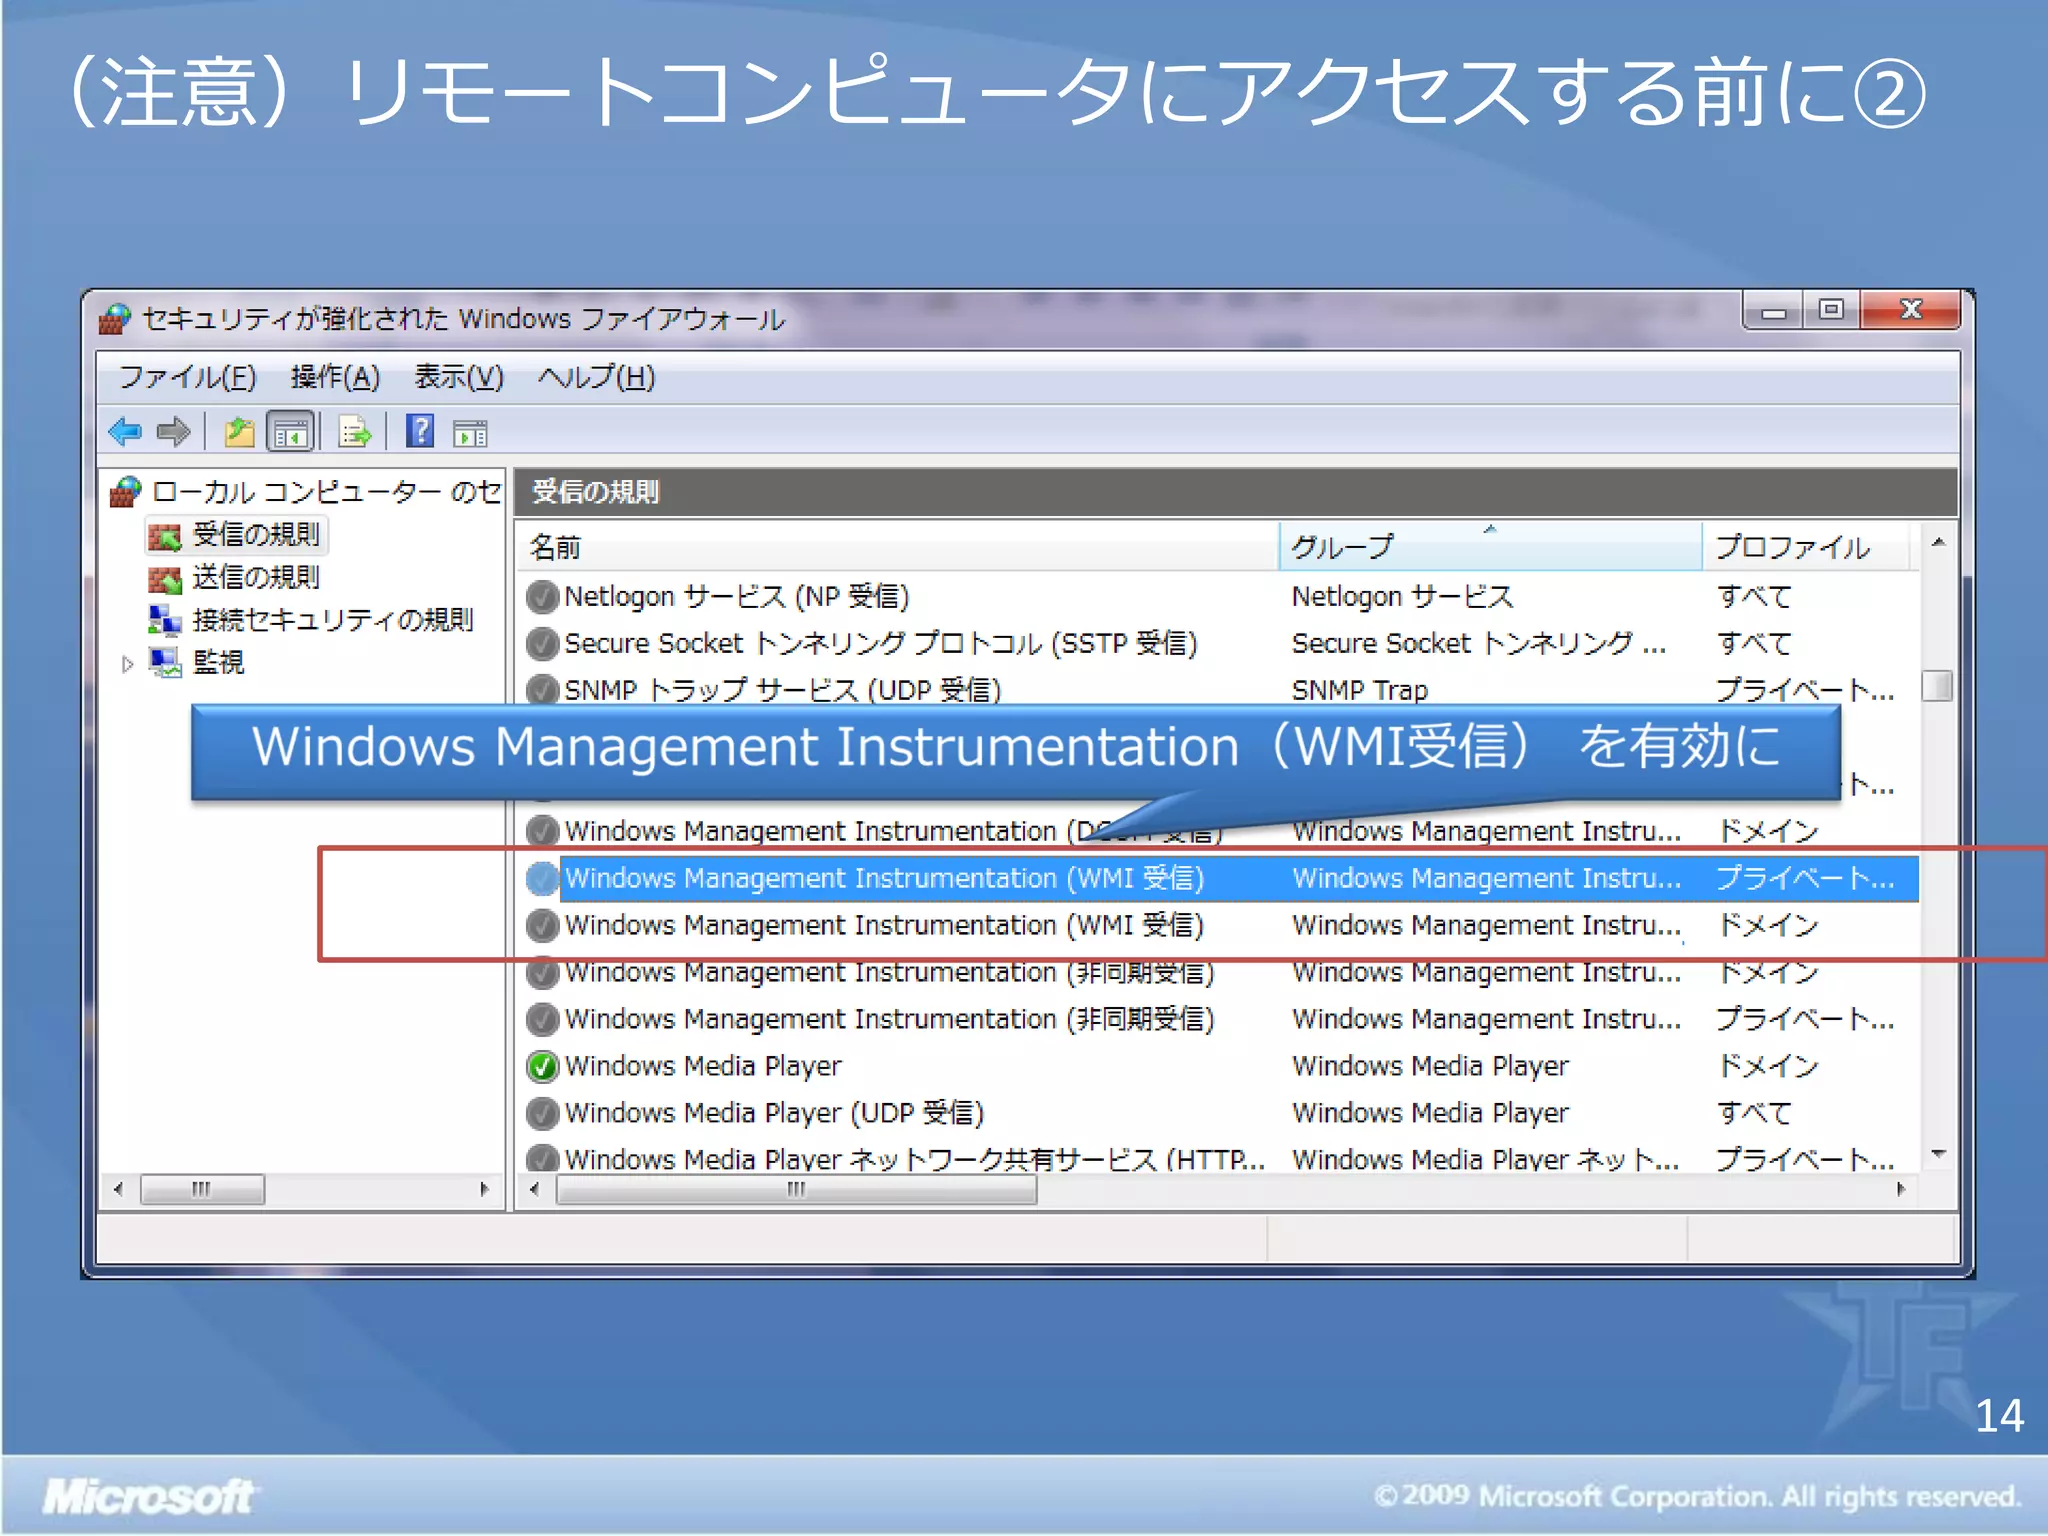Viewport: 2048px width, 1536px height.
Task: Click status icon of highlighted WMI 受信 rule
Action: (x=542, y=879)
